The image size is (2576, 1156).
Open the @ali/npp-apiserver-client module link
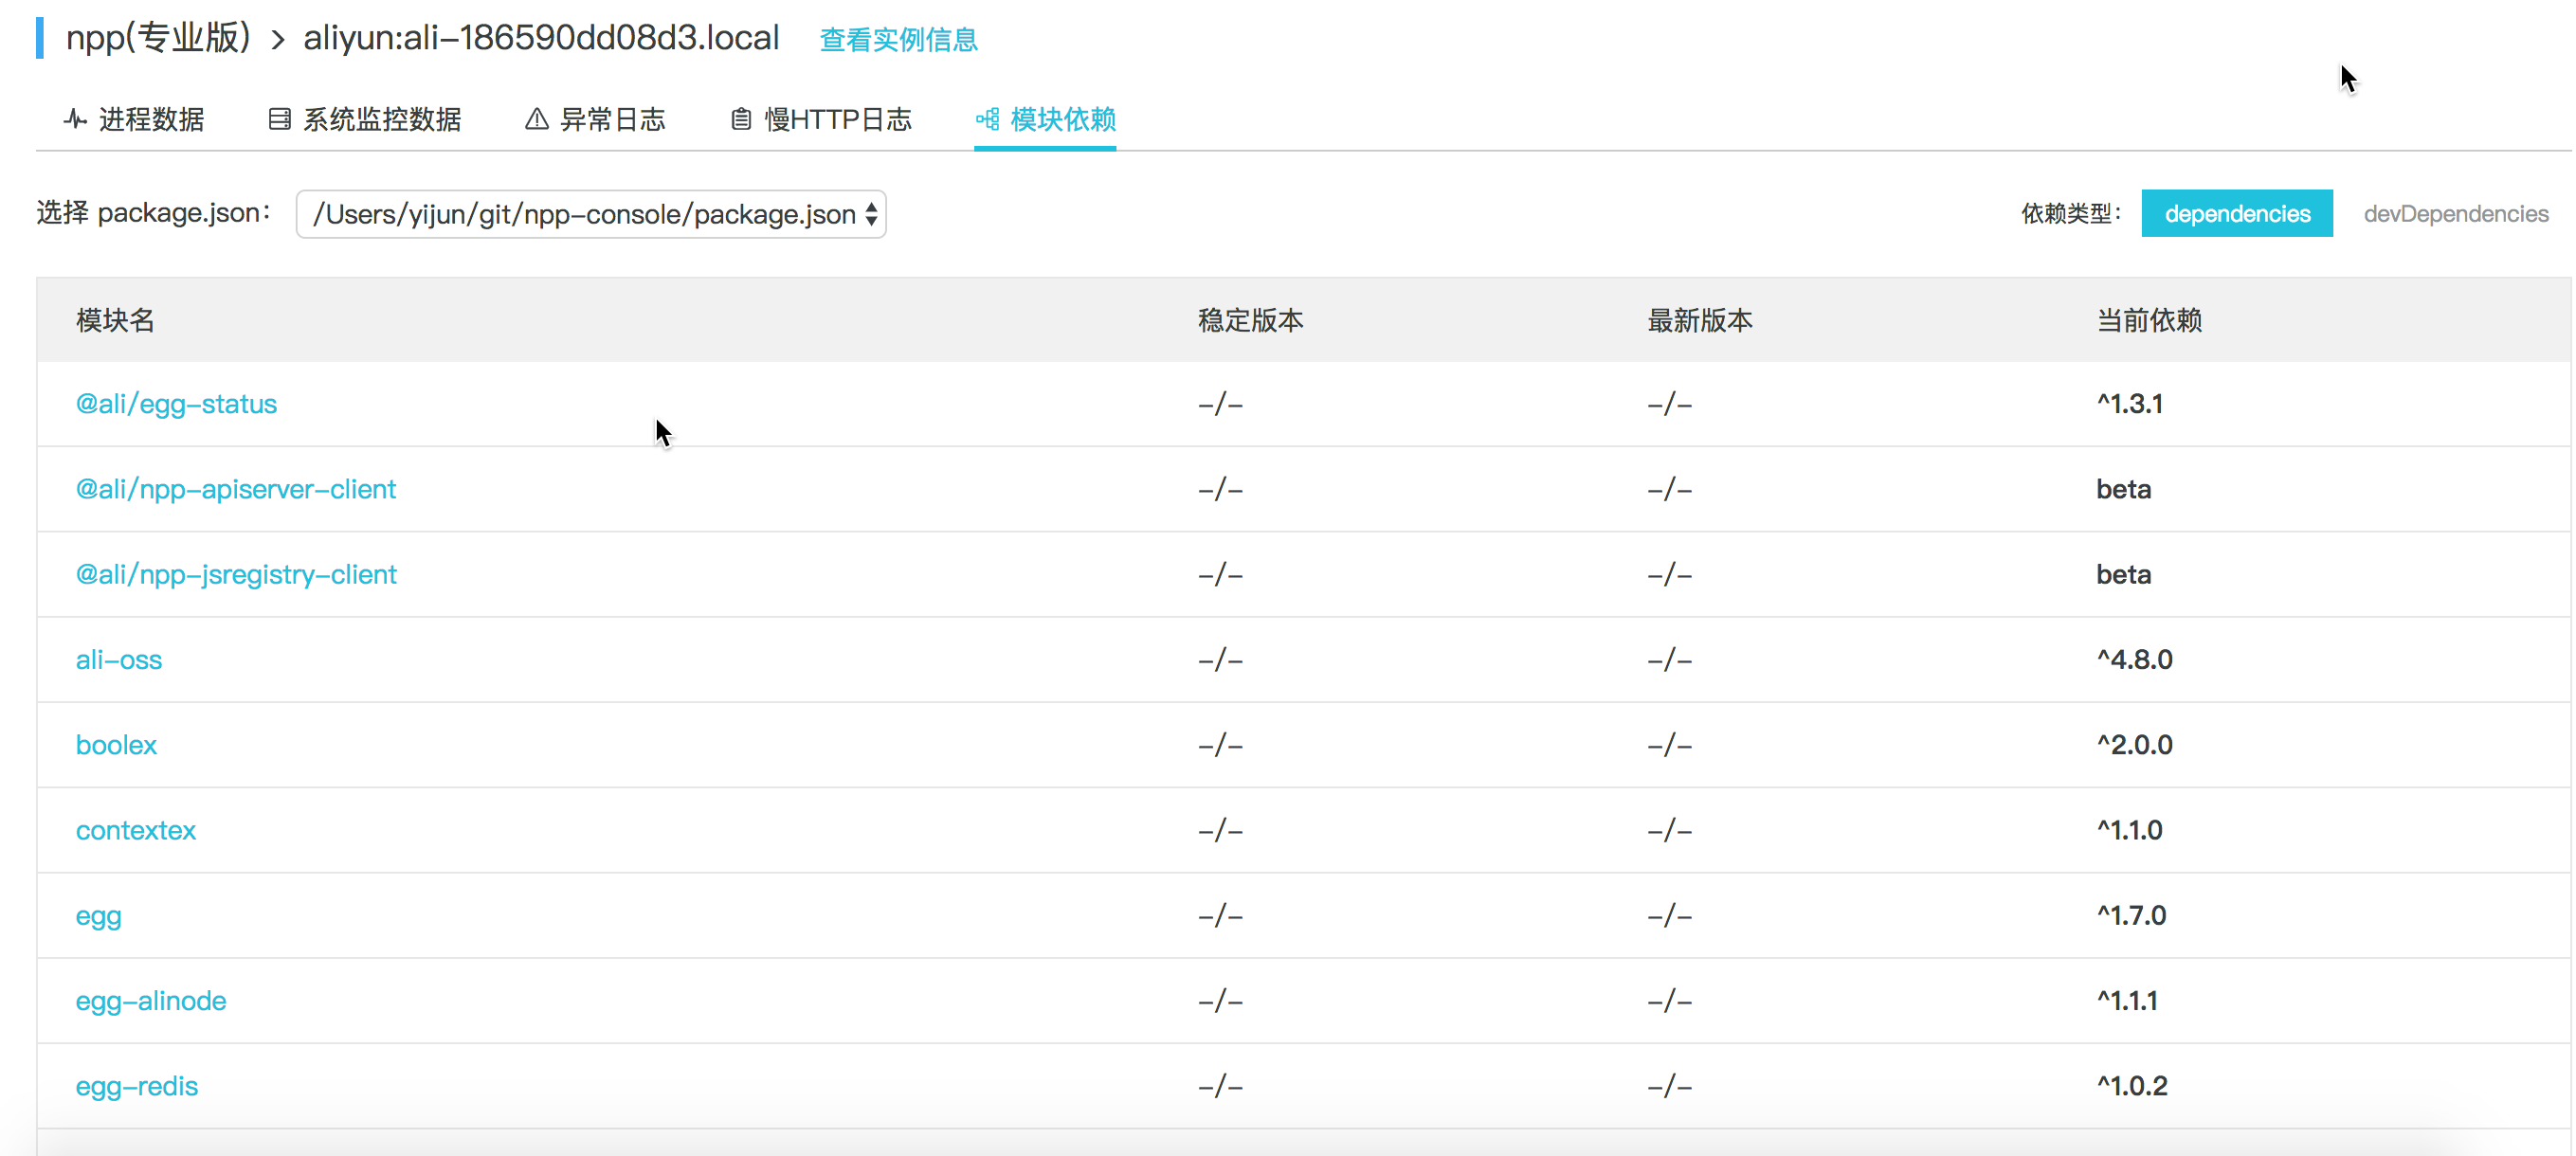(x=236, y=489)
